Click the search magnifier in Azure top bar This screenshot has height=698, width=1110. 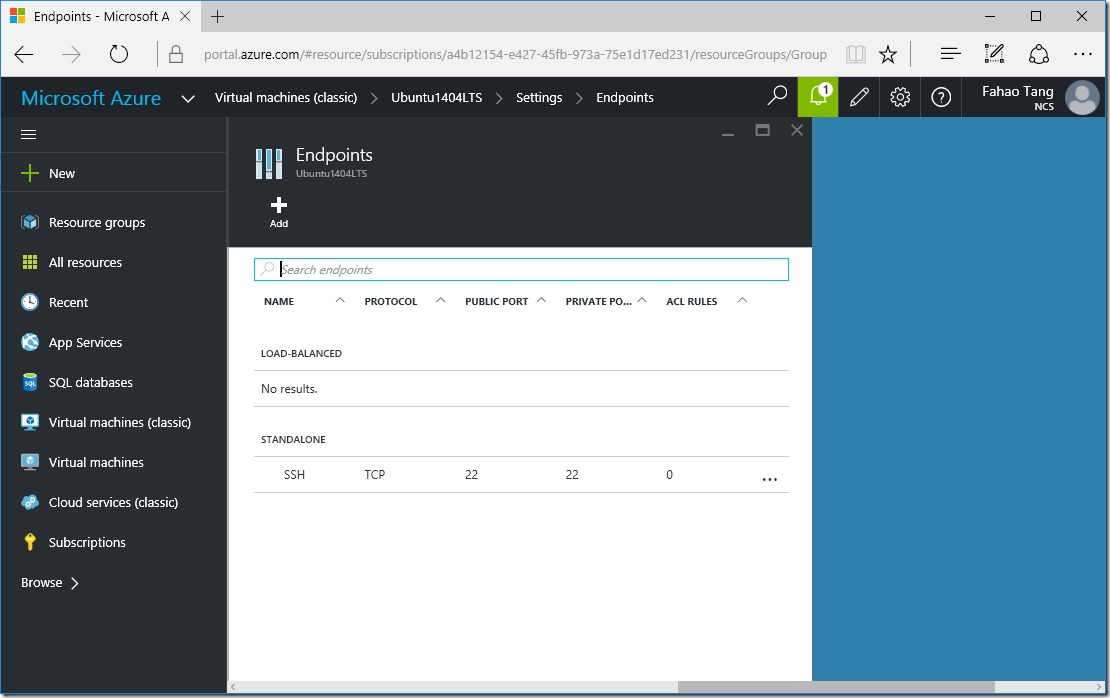pyautogui.click(x=777, y=96)
